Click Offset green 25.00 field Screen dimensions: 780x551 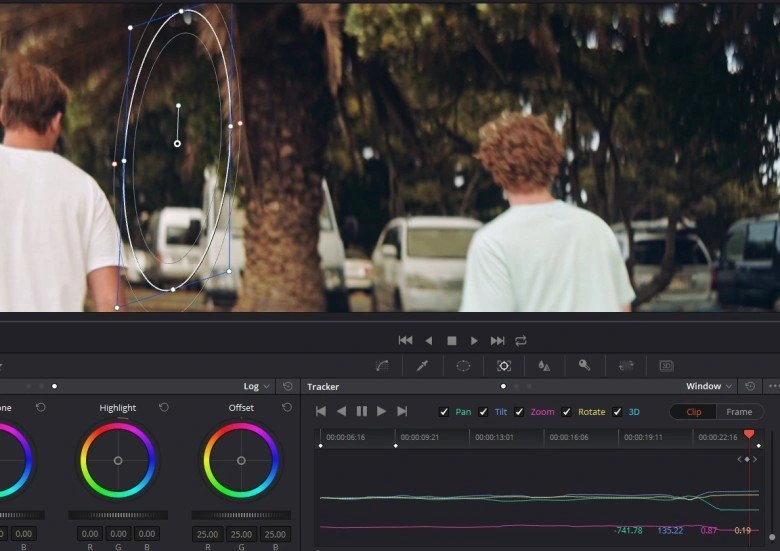(x=241, y=534)
